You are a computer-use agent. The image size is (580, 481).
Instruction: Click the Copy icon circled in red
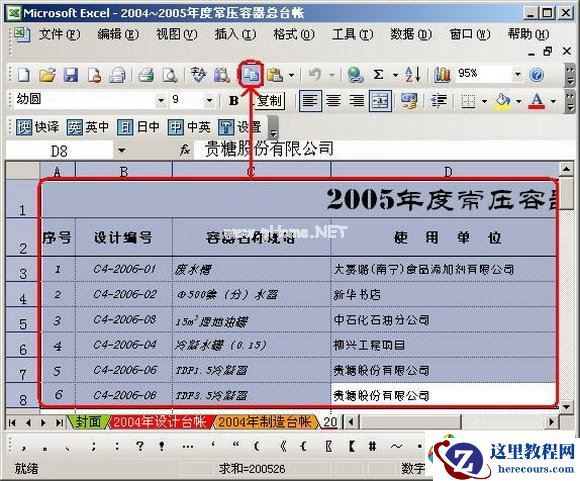pyautogui.click(x=251, y=75)
